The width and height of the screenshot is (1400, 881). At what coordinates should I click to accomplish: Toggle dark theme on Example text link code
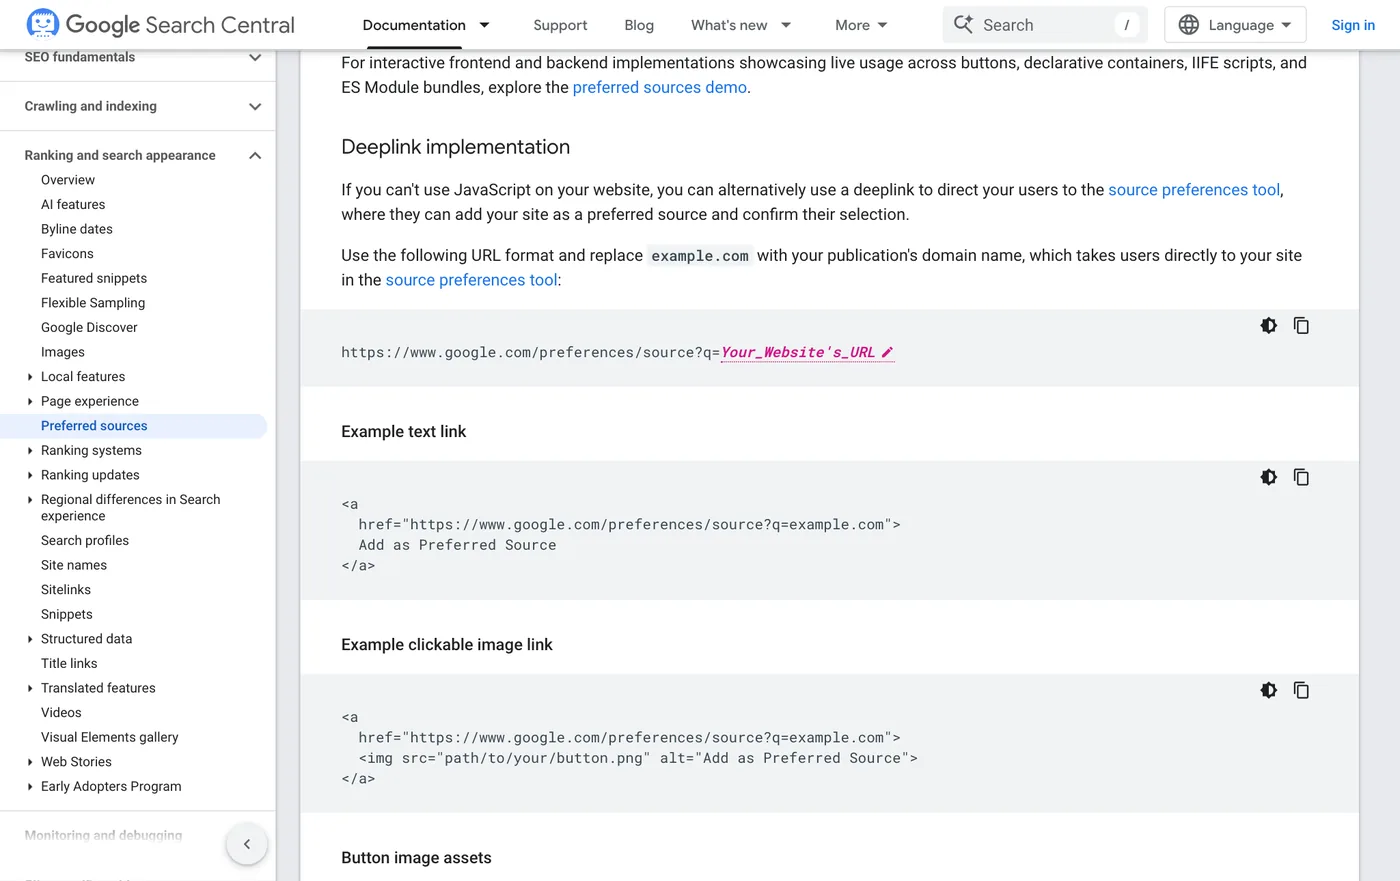click(x=1268, y=477)
